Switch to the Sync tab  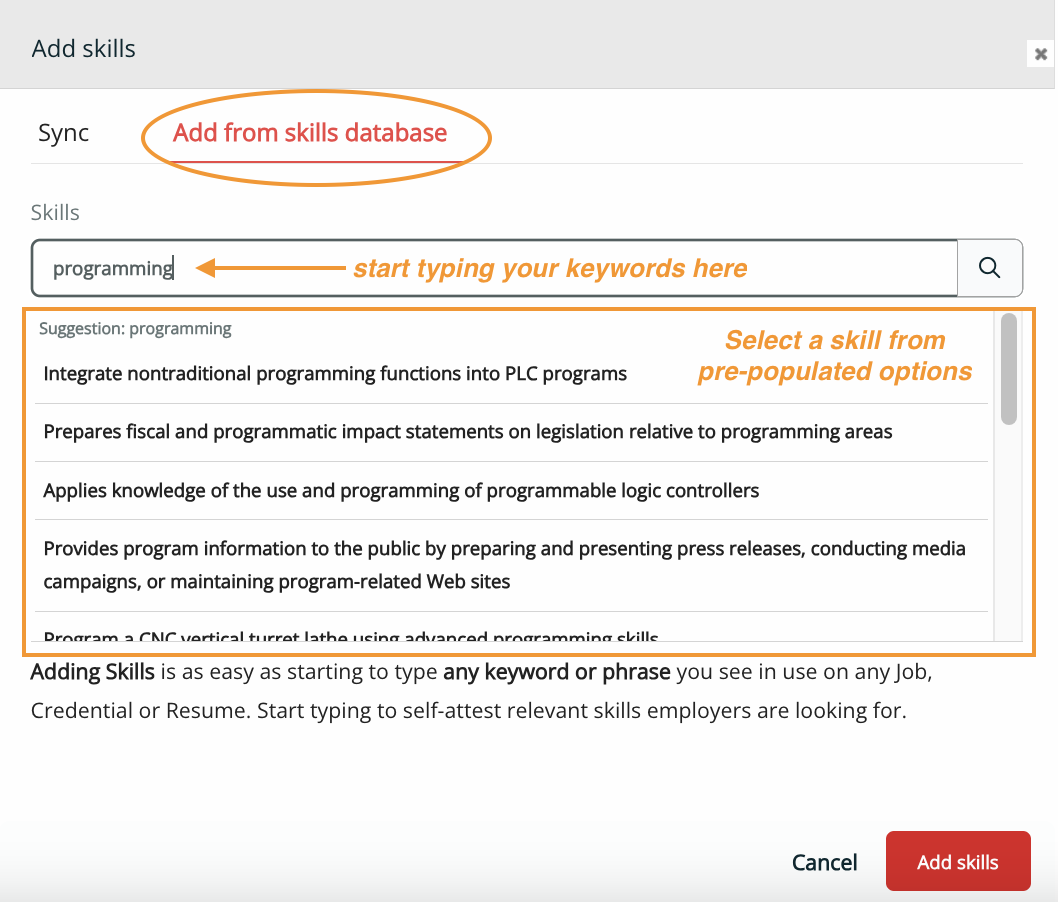64,133
